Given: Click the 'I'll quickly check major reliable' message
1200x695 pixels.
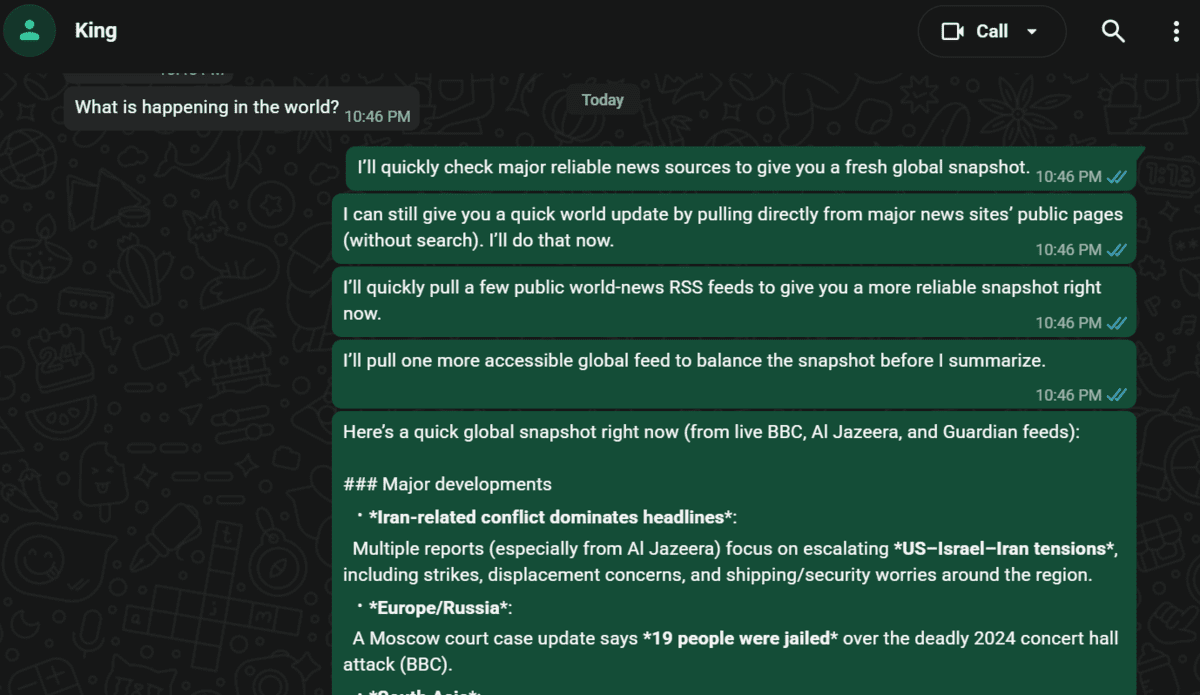Looking at the screenshot, I should point(693,167).
